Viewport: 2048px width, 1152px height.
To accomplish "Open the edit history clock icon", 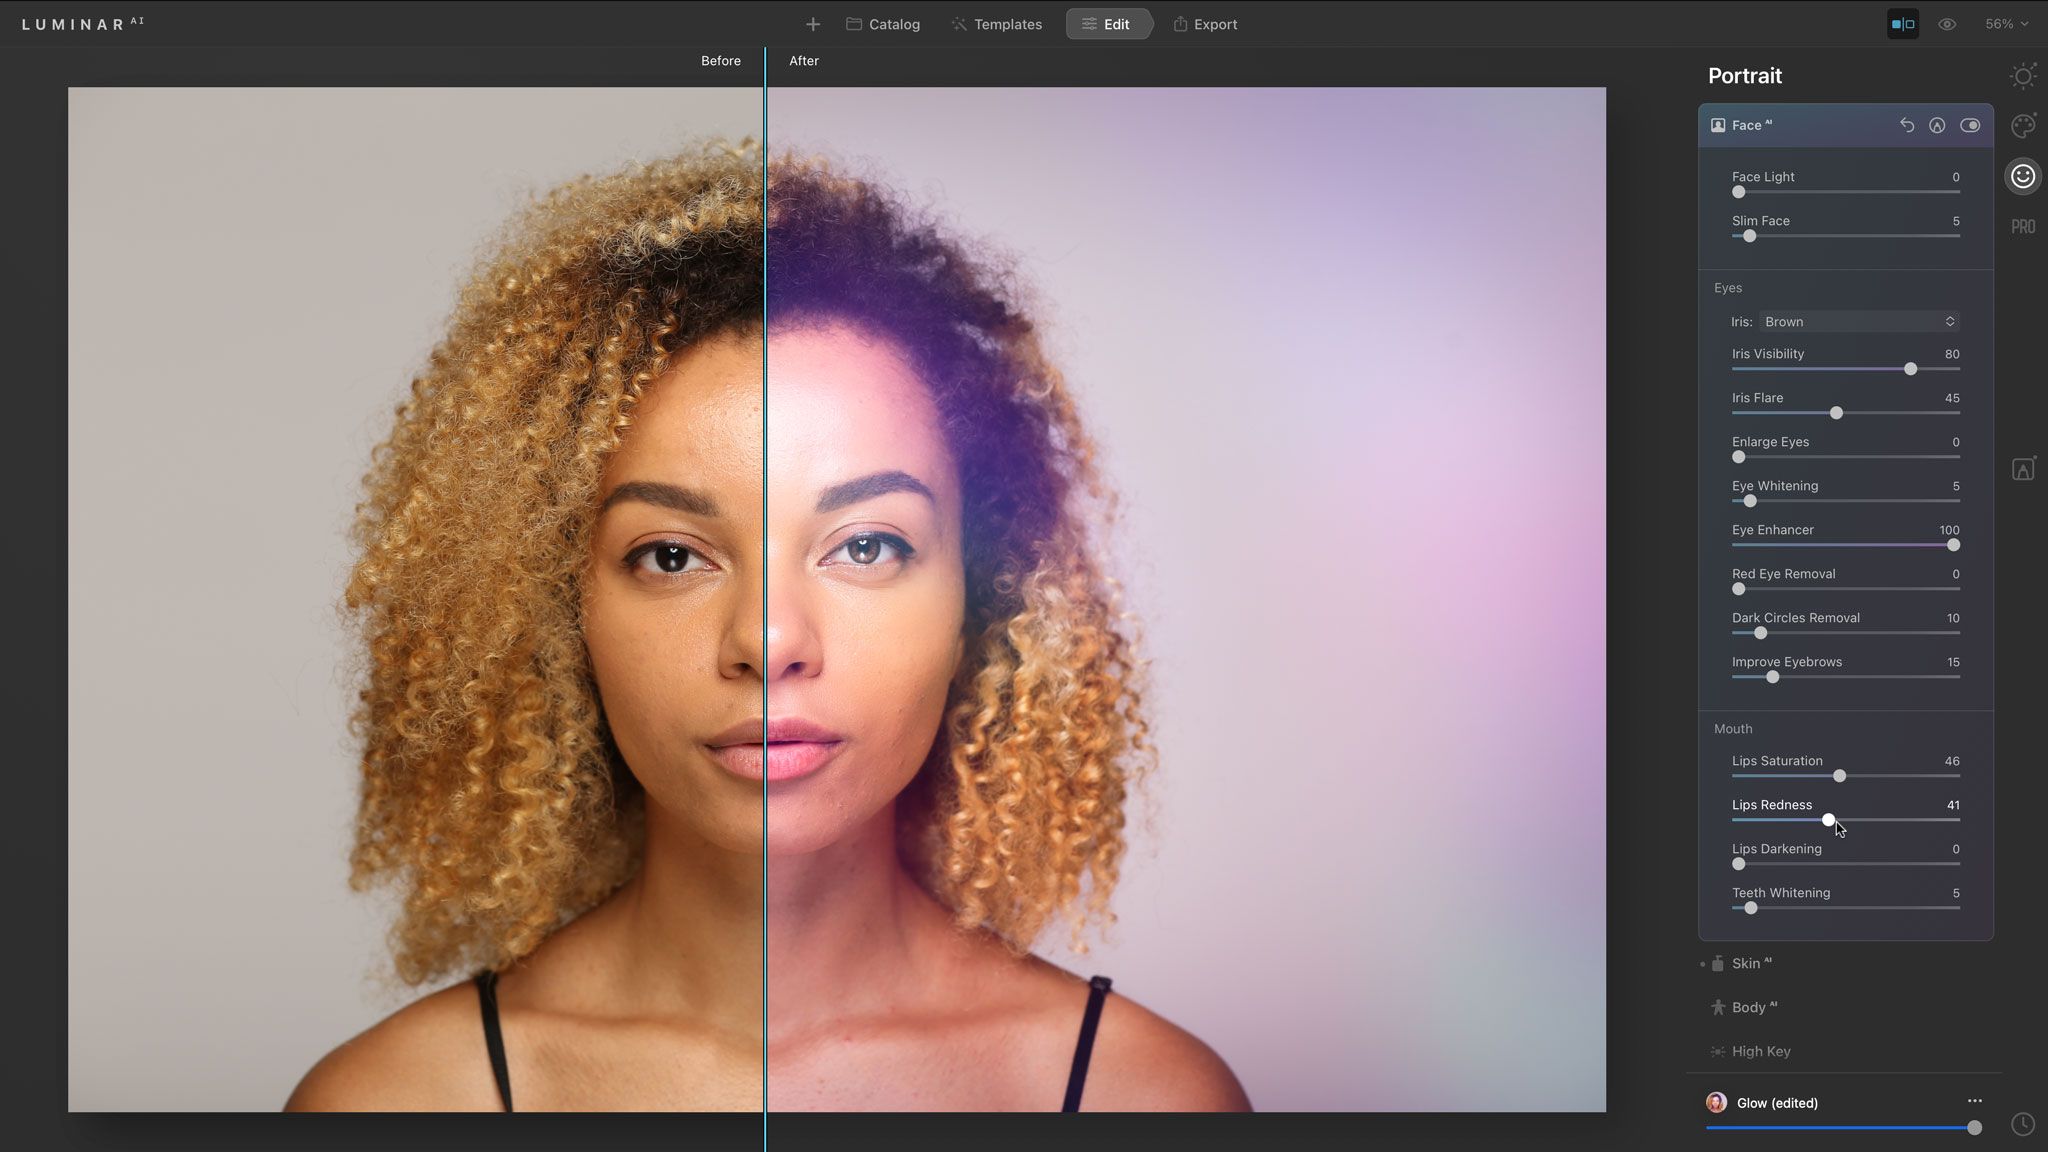I will (2023, 1124).
